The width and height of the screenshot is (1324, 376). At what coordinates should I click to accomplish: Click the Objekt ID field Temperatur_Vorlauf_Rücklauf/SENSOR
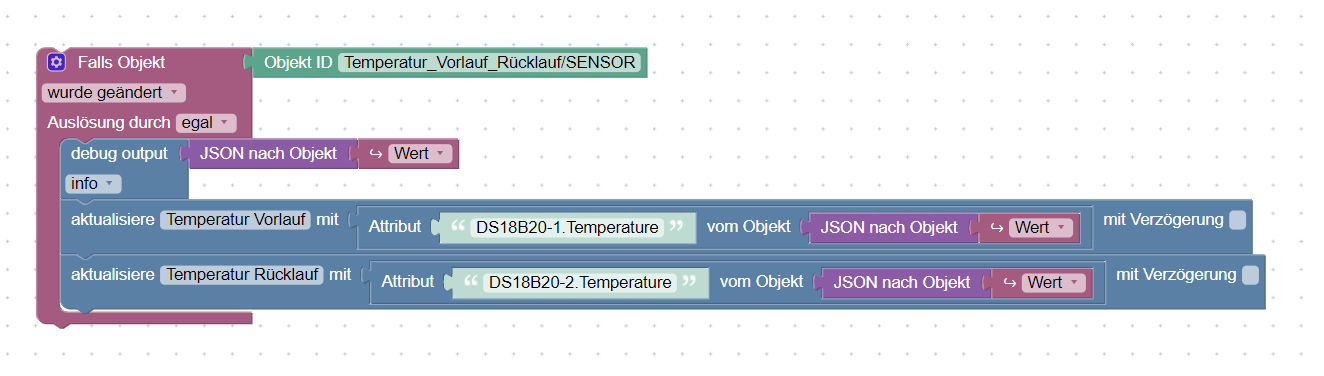(x=490, y=63)
